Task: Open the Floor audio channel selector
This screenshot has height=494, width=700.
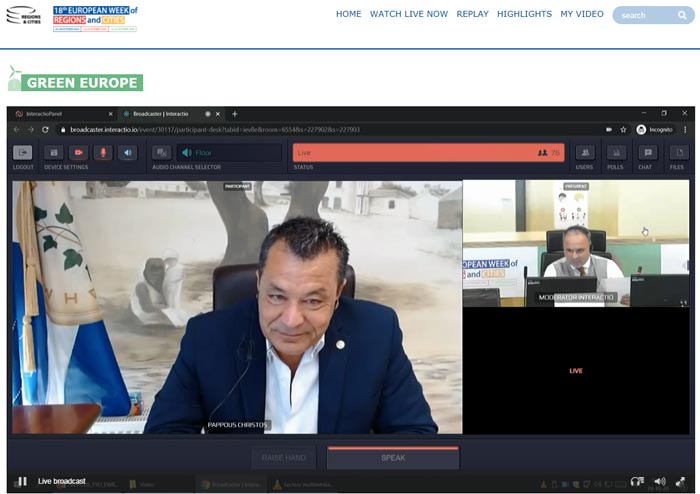Action: [229, 153]
